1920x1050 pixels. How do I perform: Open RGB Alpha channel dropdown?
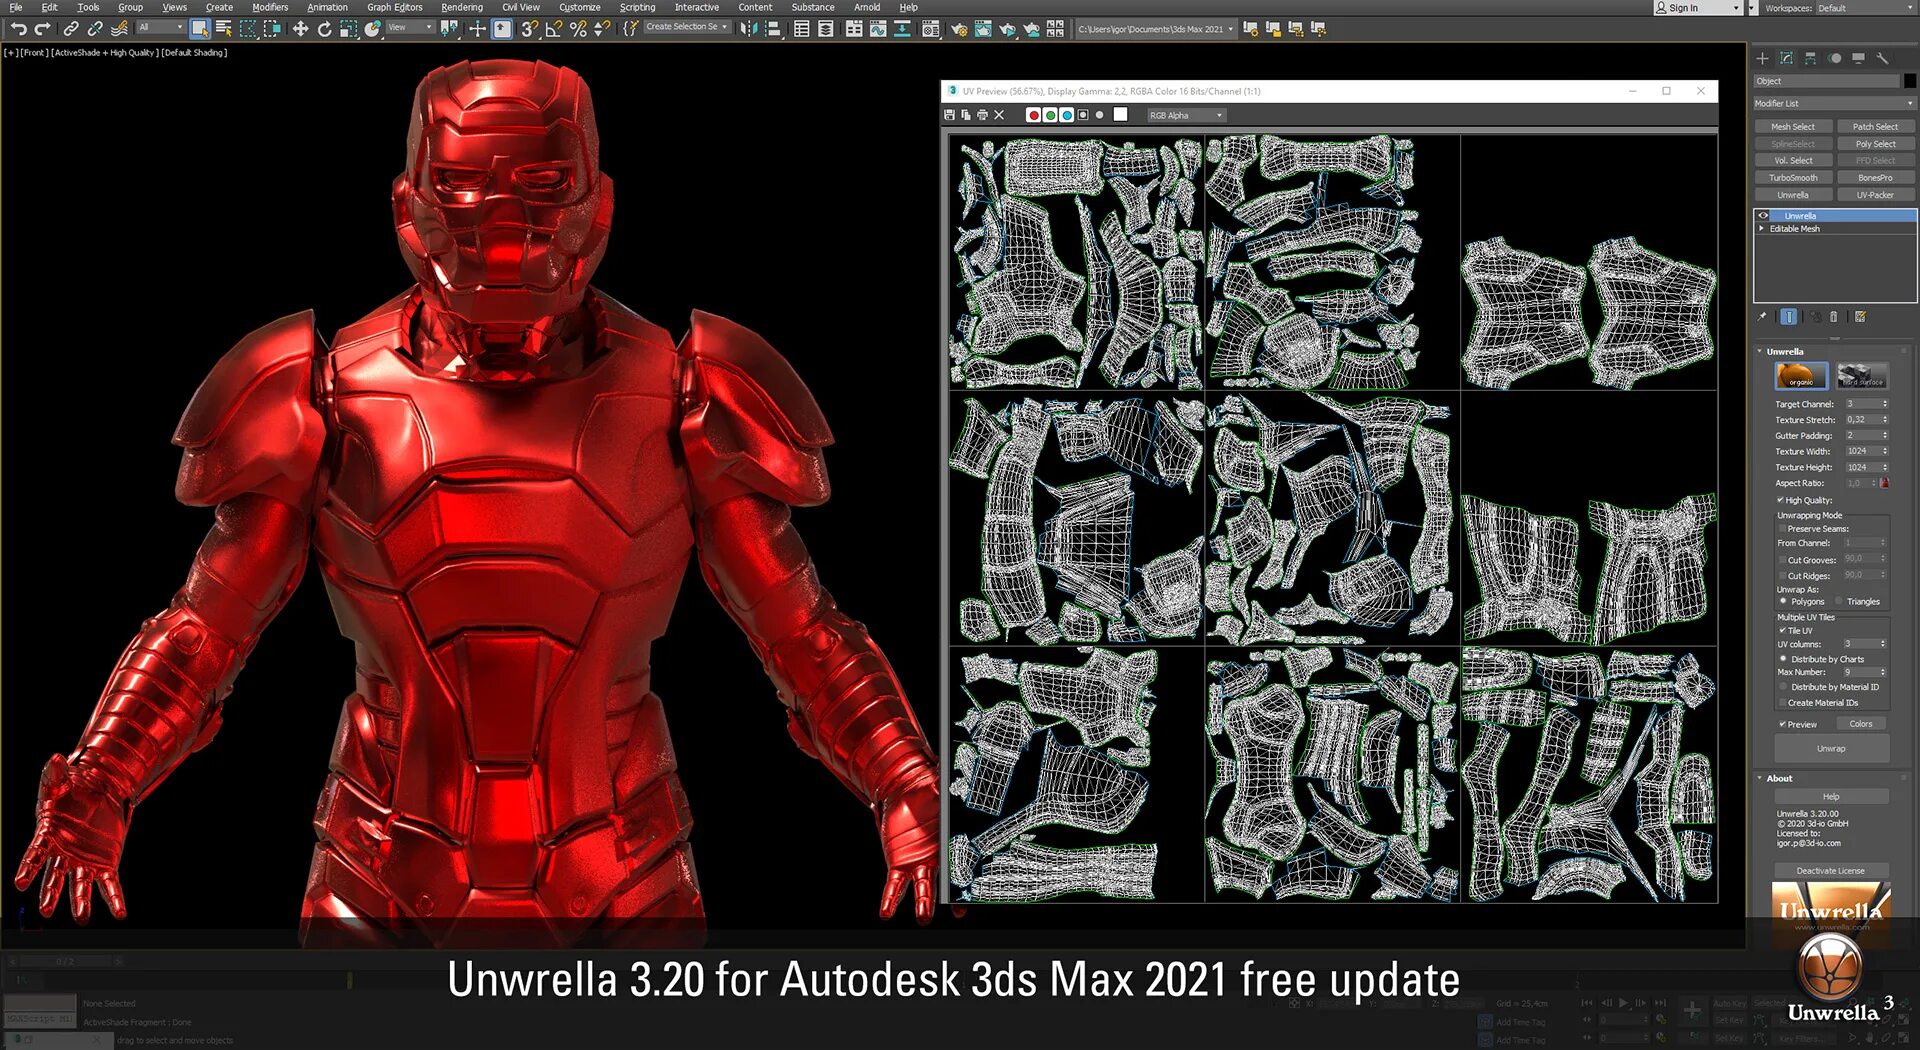point(1186,115)
